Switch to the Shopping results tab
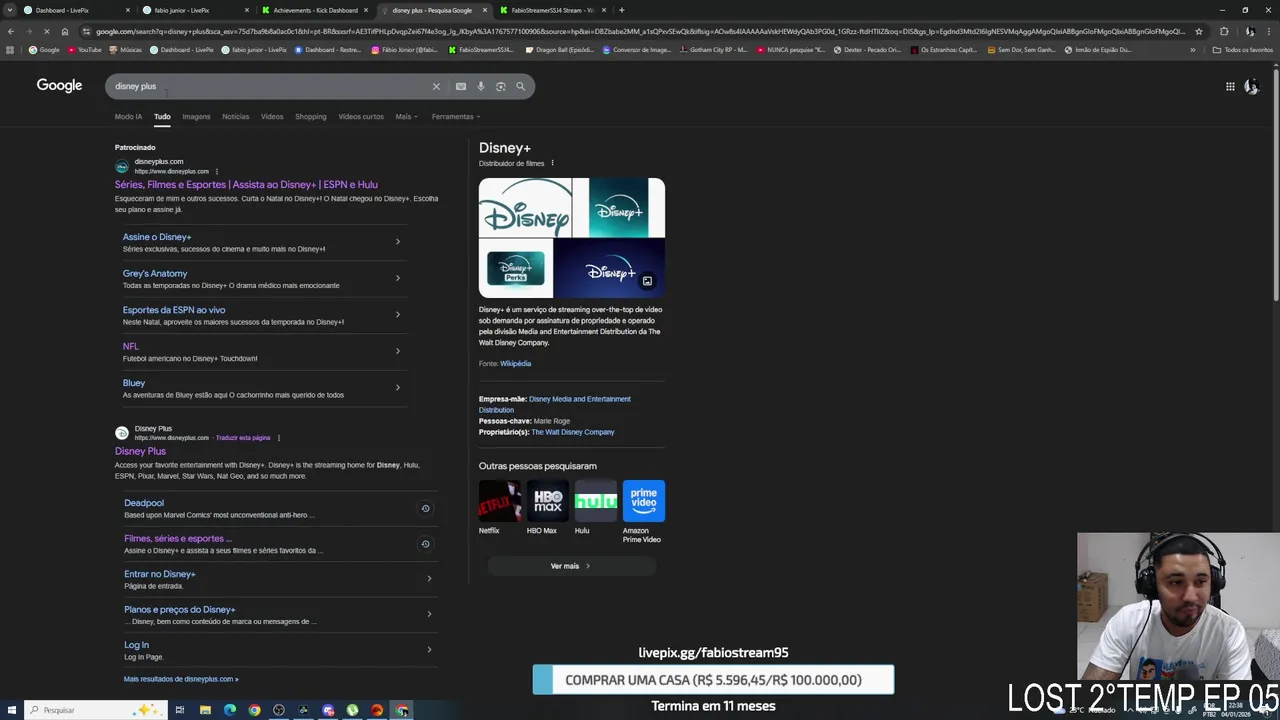The height and width of the screenshot is (720, 1280). tap(310, 116)
